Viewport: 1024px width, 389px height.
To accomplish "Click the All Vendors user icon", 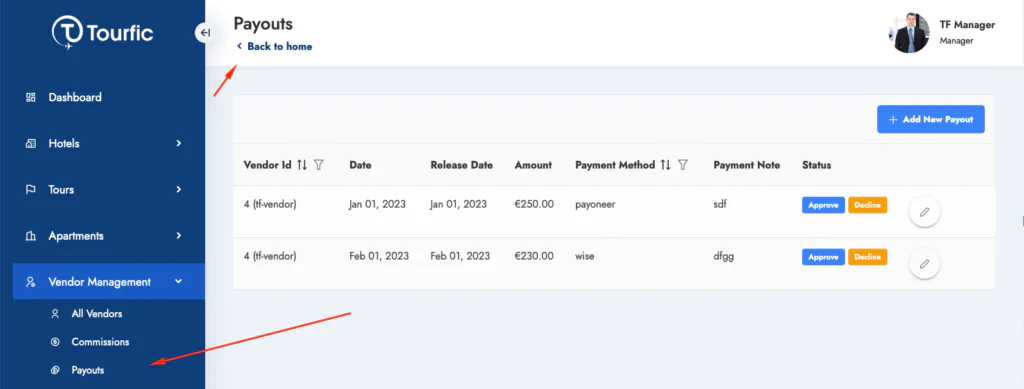I will [x=56, y=314].
